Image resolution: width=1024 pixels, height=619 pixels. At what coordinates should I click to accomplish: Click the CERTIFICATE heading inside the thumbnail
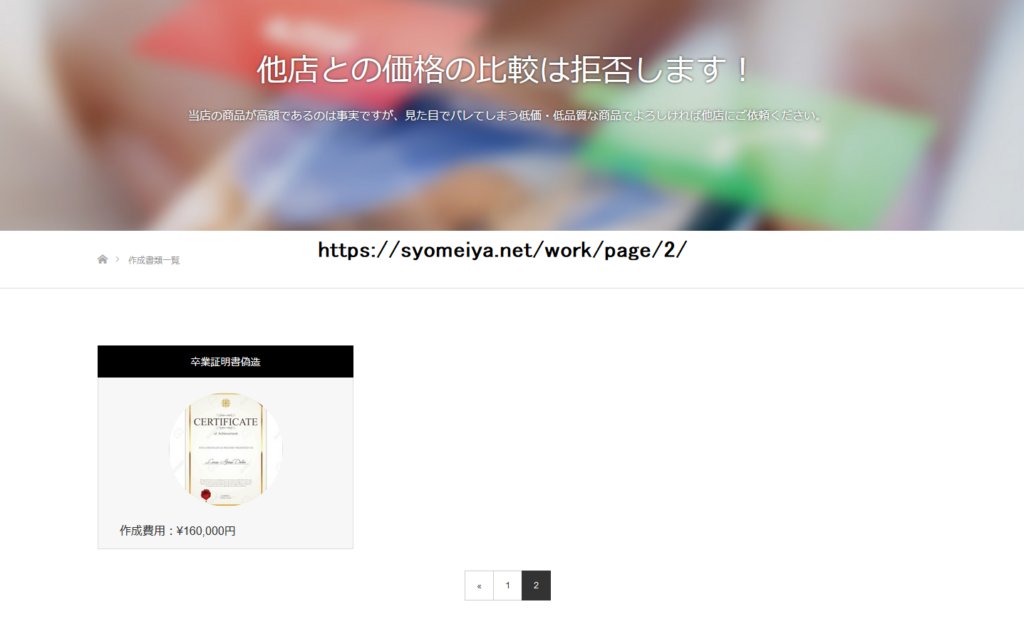(x=225, y=421)
